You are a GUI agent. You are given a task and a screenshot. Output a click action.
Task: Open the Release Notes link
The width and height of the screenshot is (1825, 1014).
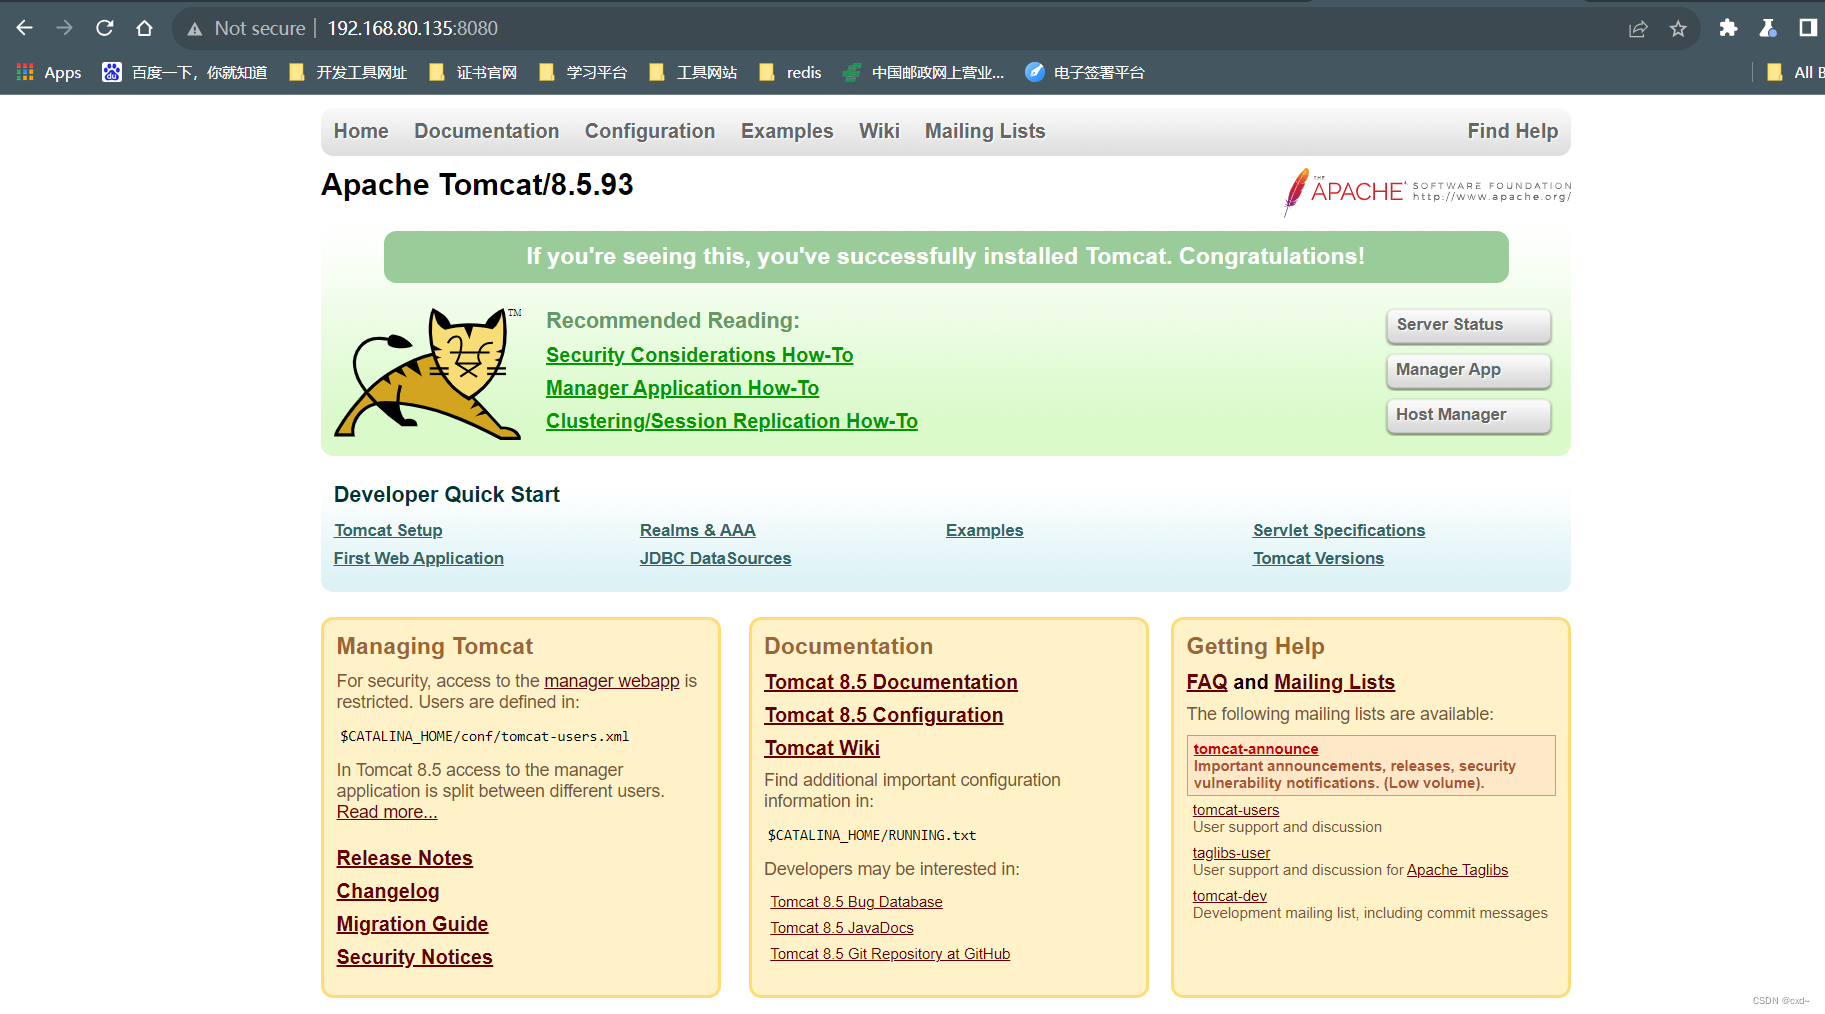coord(405,858)
